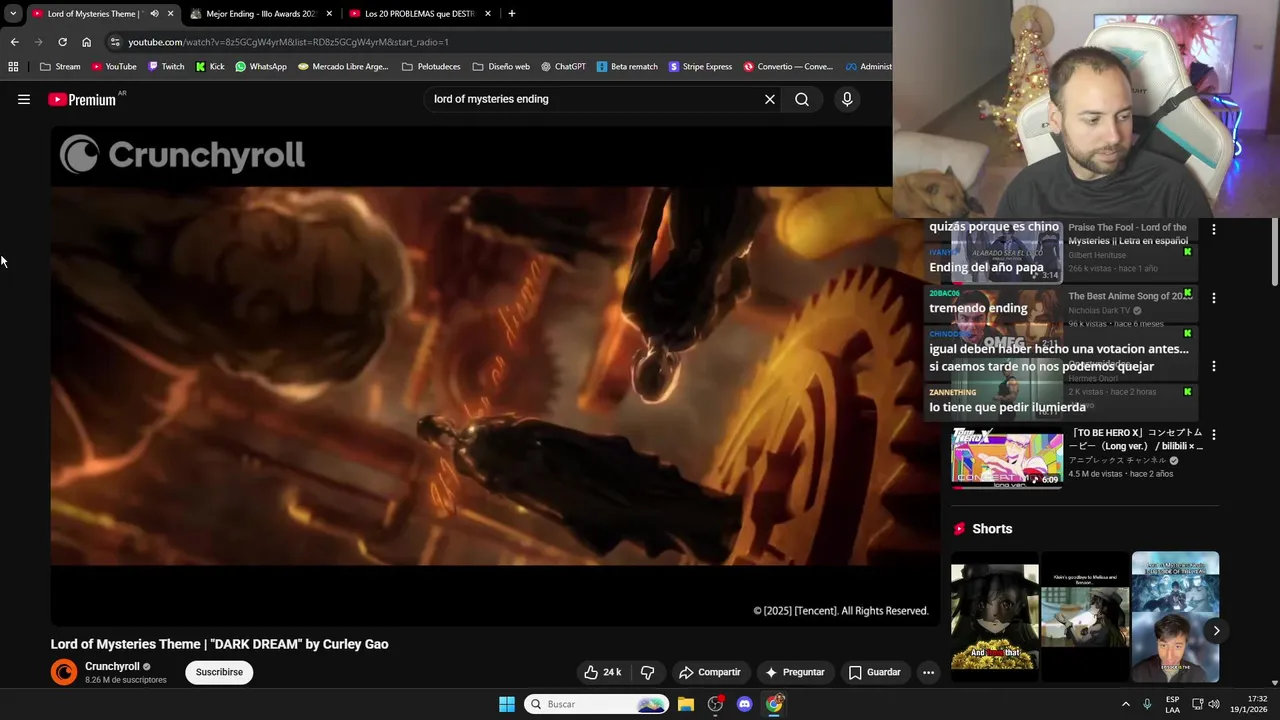This screenshot has width=1280, height=720.
Task: Click the ESP LAA language indicator
Action: [1172, 704]
